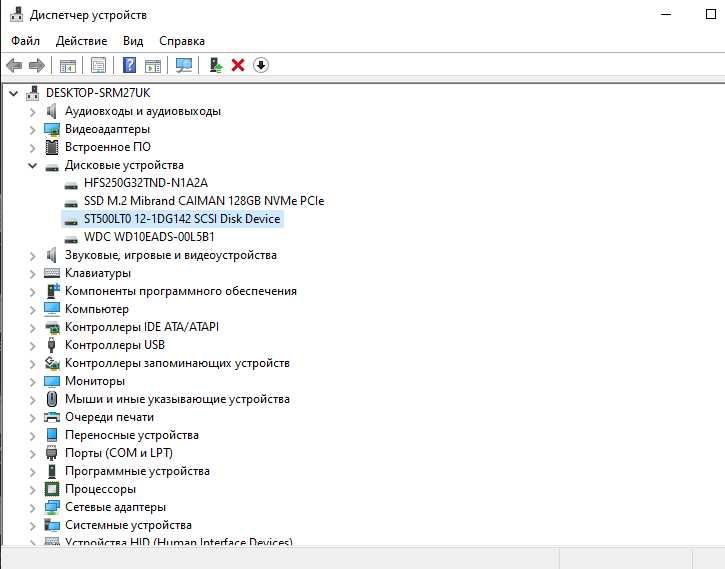Click the red X Uninstall device icon
The image size is (725, 569).
coord(238,65)
